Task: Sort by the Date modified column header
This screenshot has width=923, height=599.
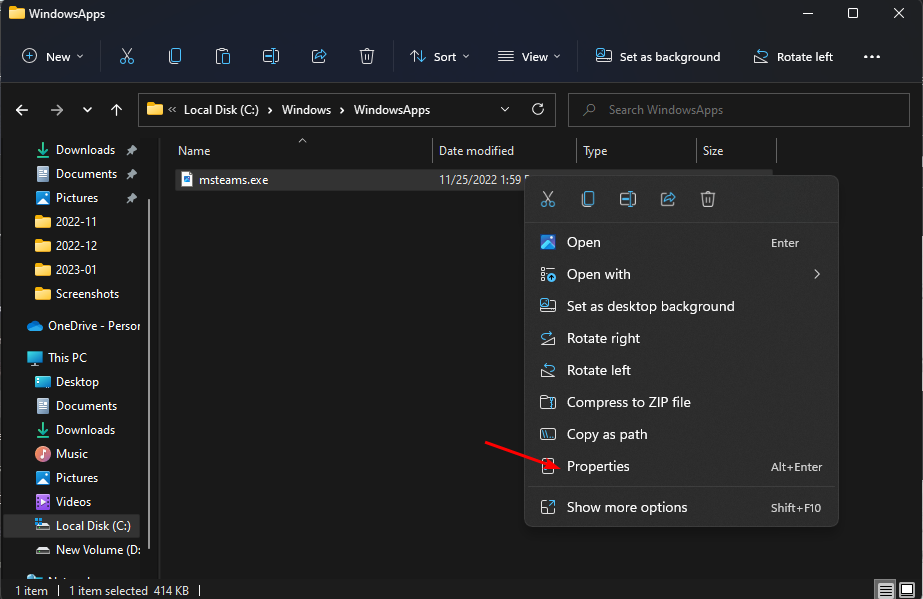Action: (x=504, y=151)
